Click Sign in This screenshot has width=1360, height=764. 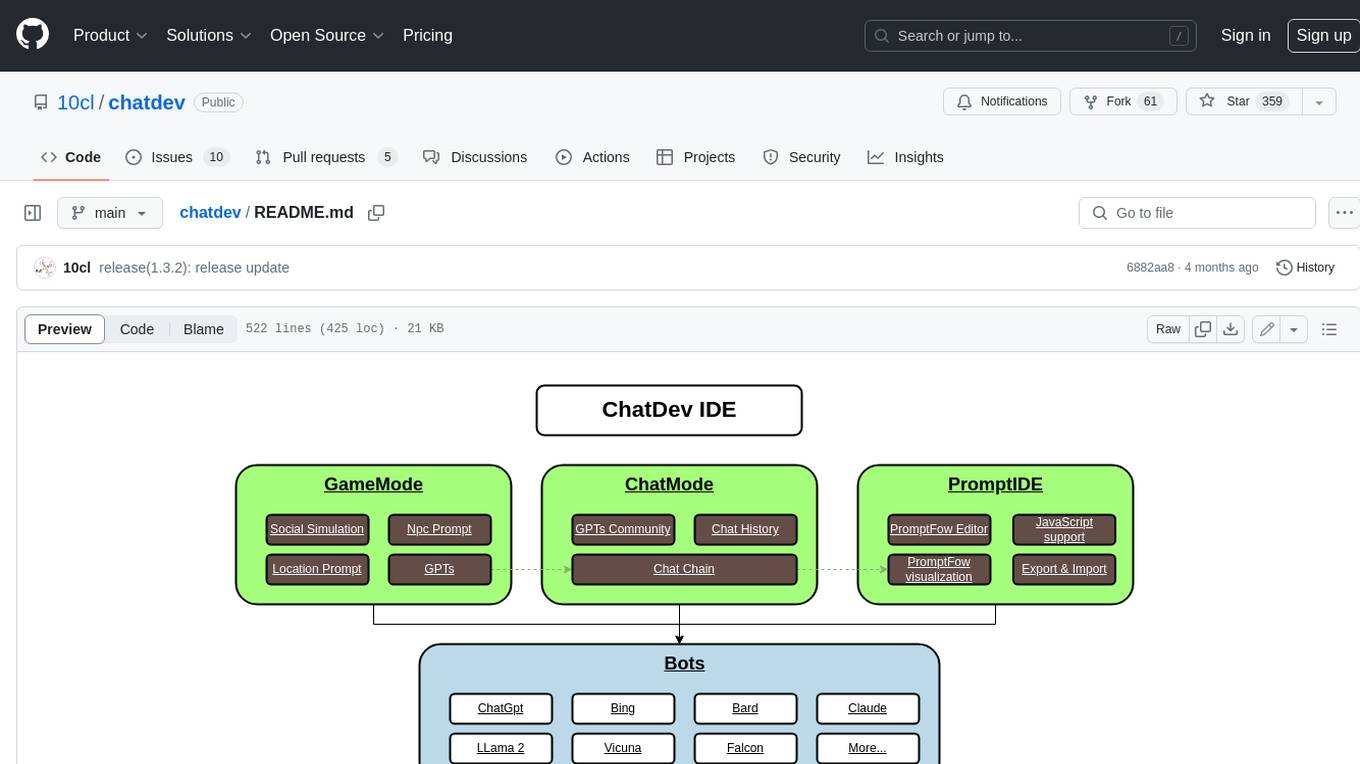click(x=1245, y=35)
